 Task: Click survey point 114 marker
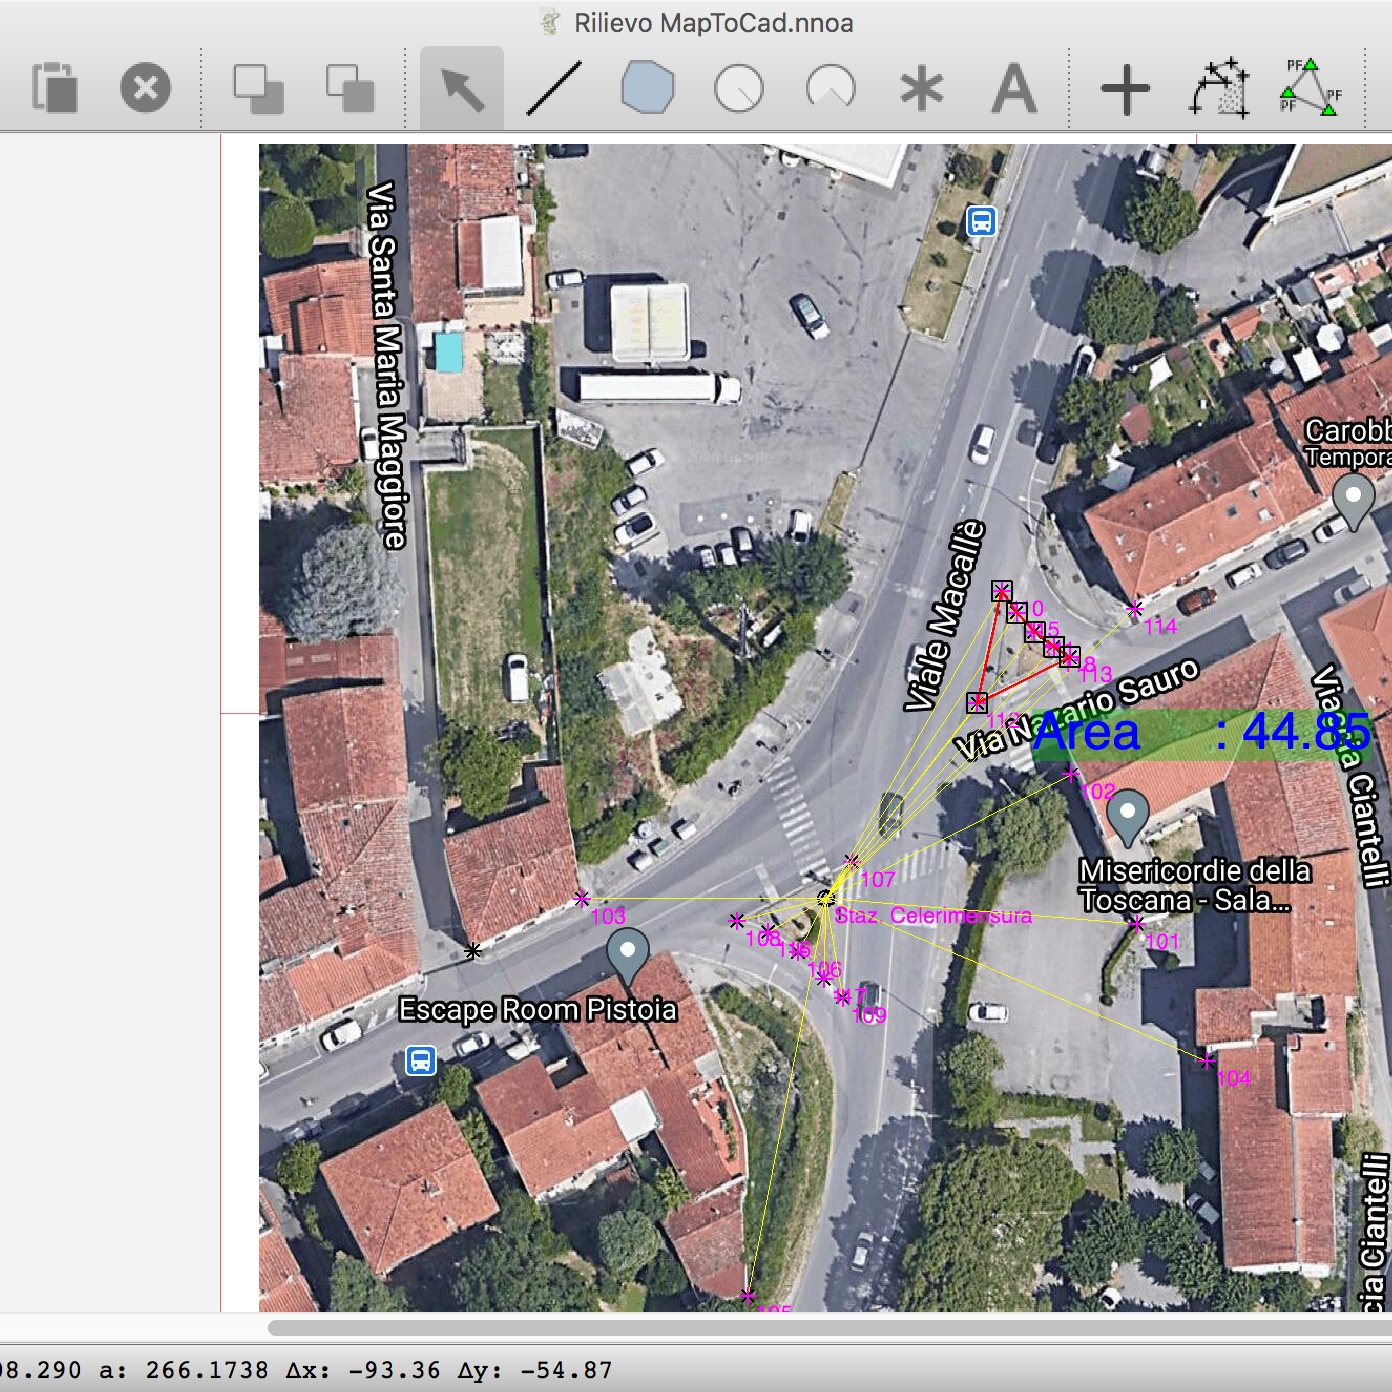(x=1135, y=608)
